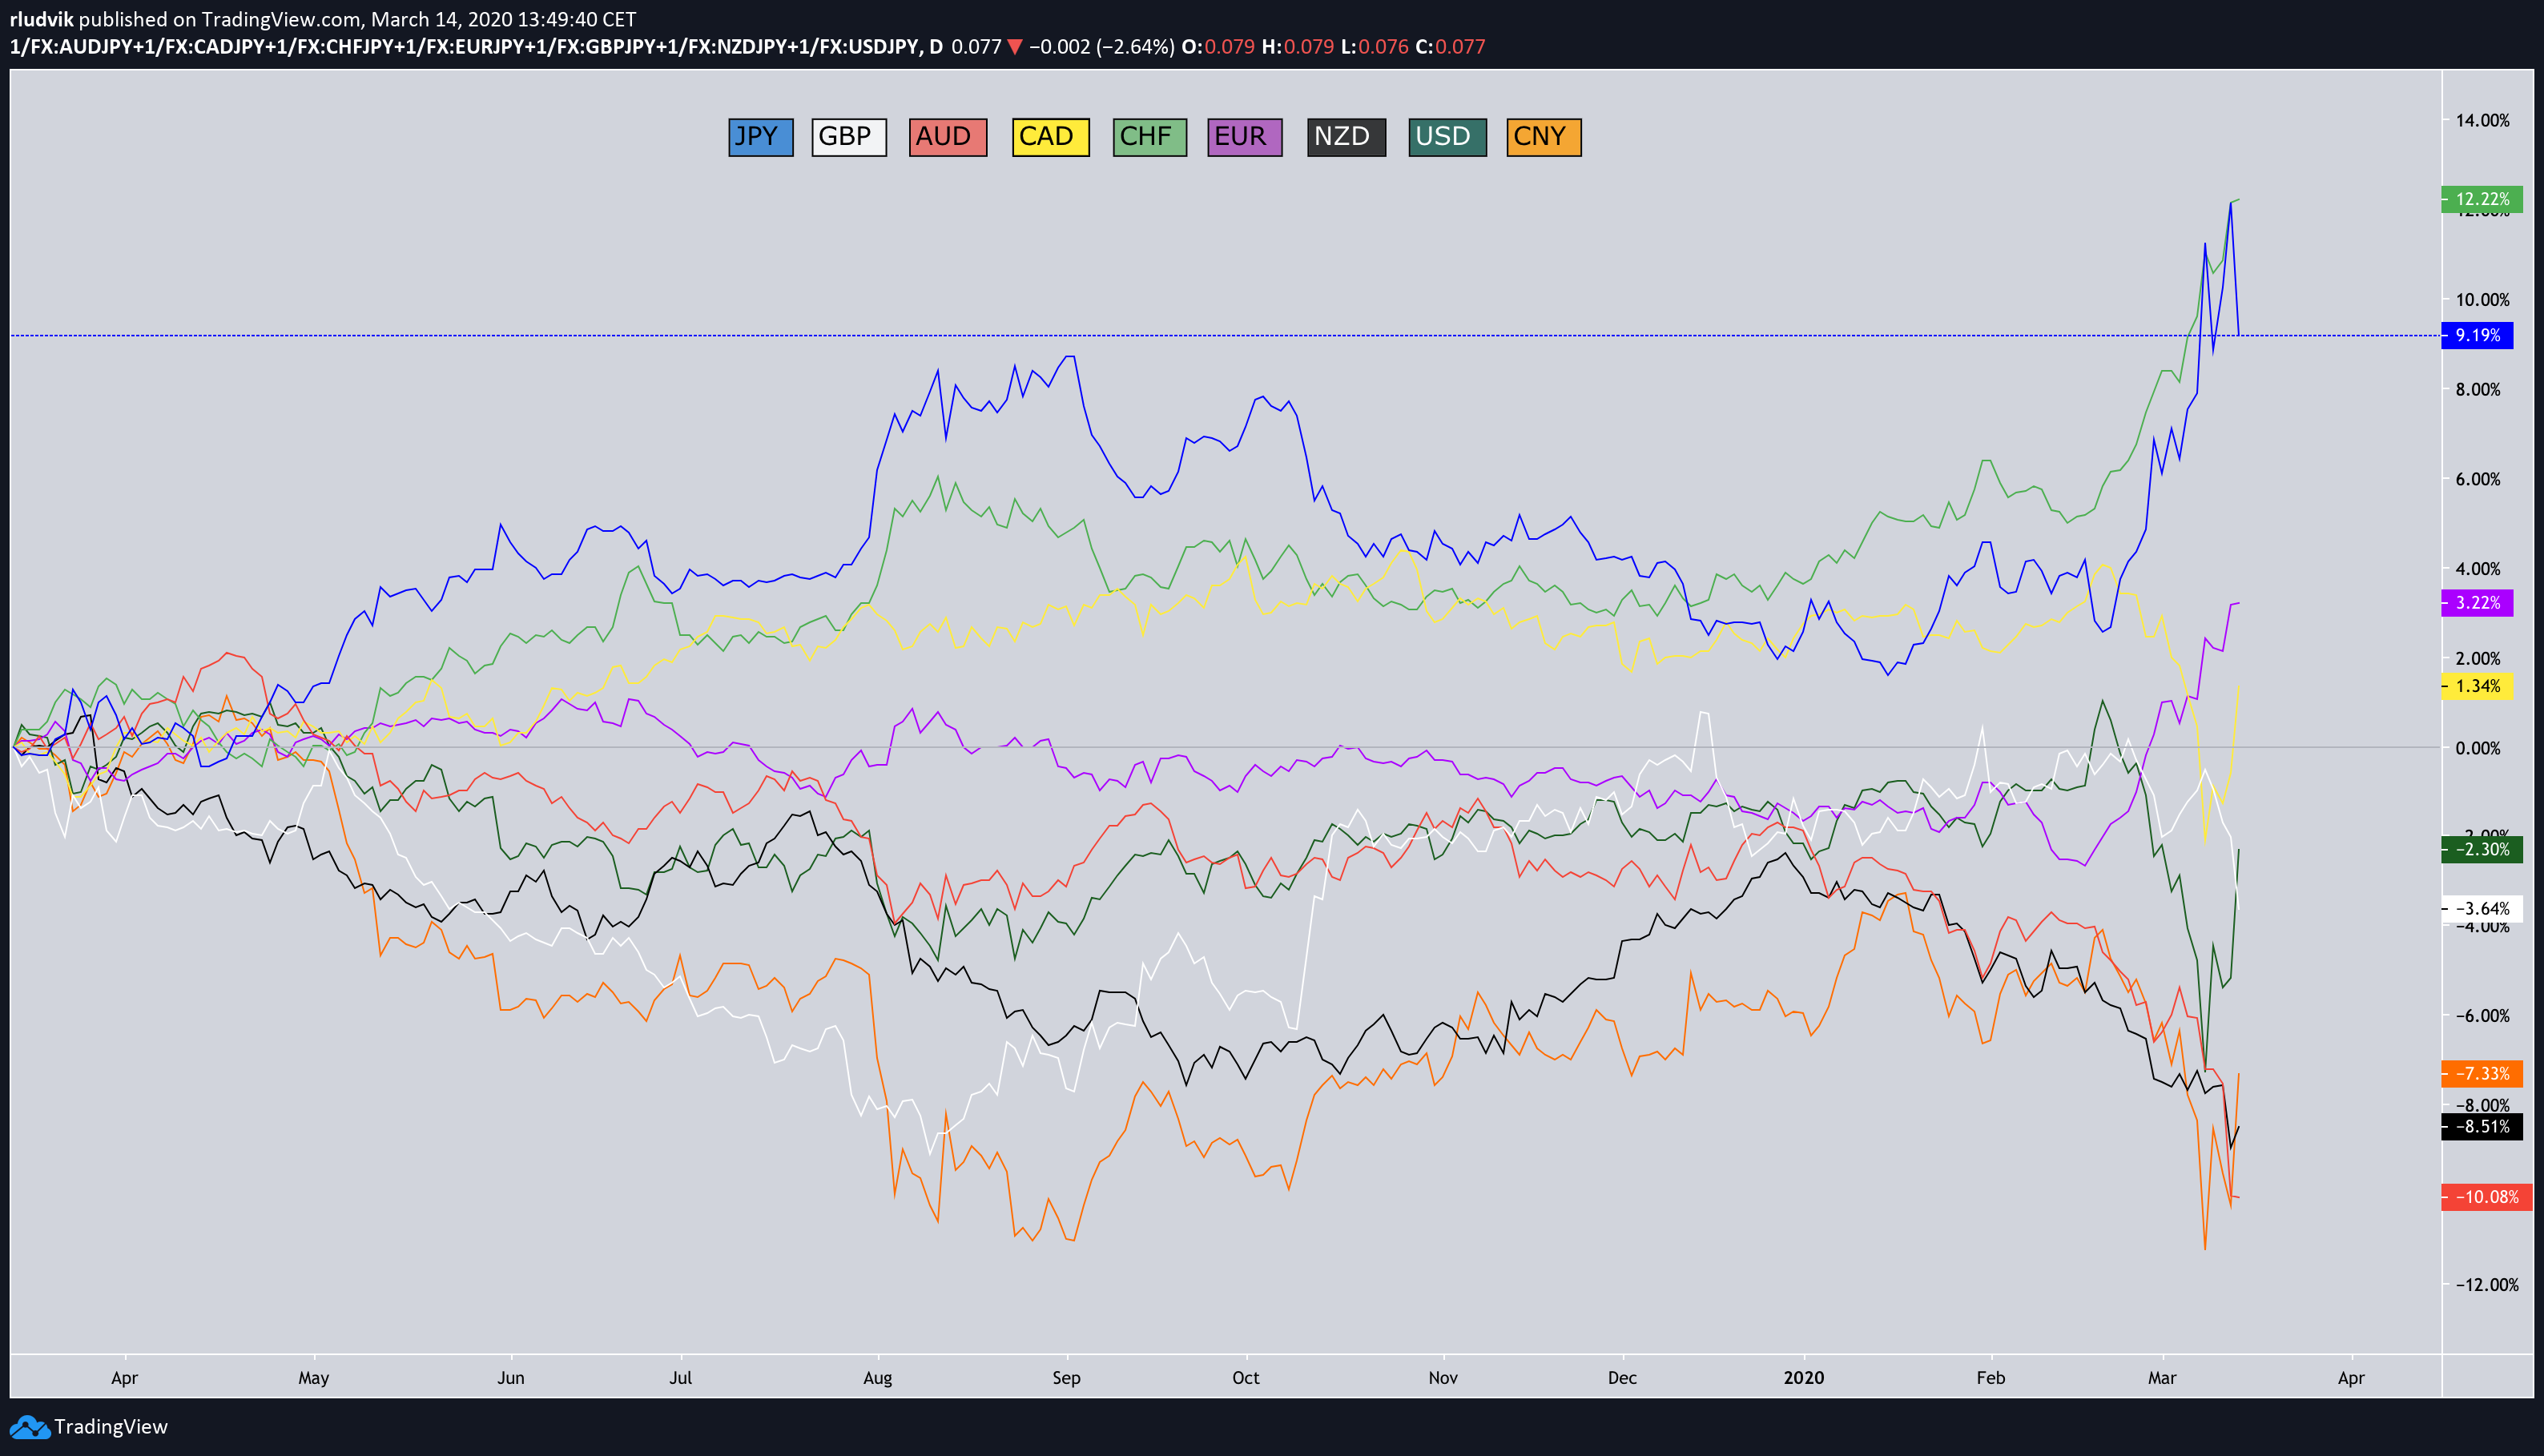Click the 0.00% axis tick label

[2478, 748]
